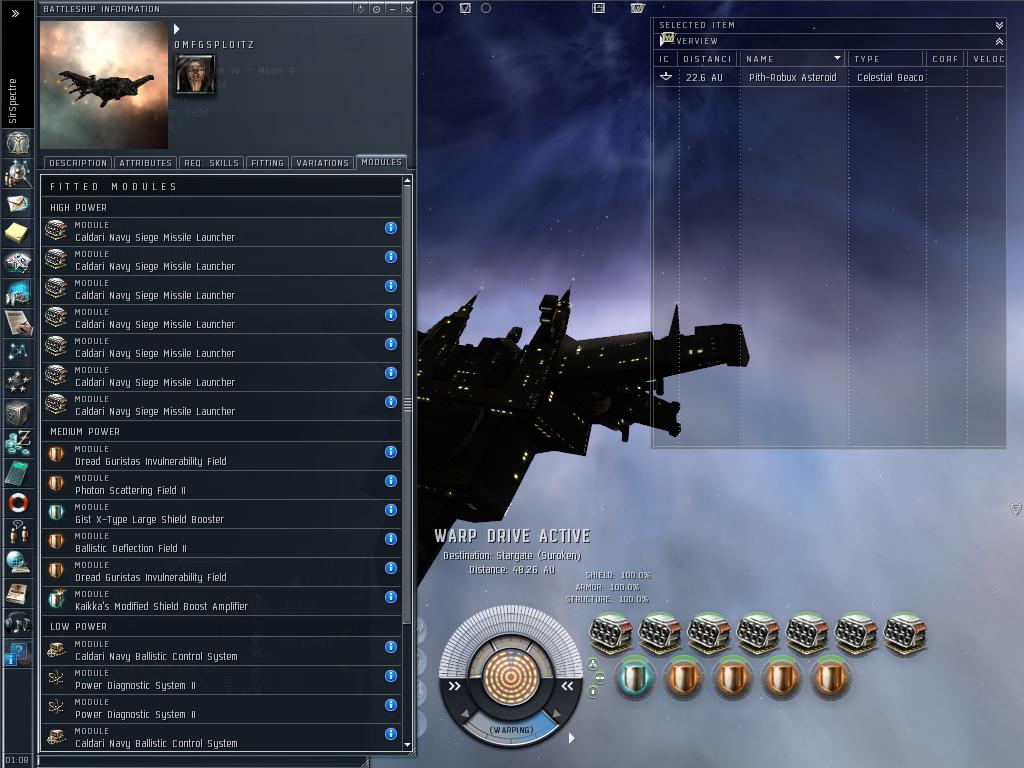Open the wallet coins icon in the sidebar
This screenshot has height=768, width=1024.
[x=18, y=442]
